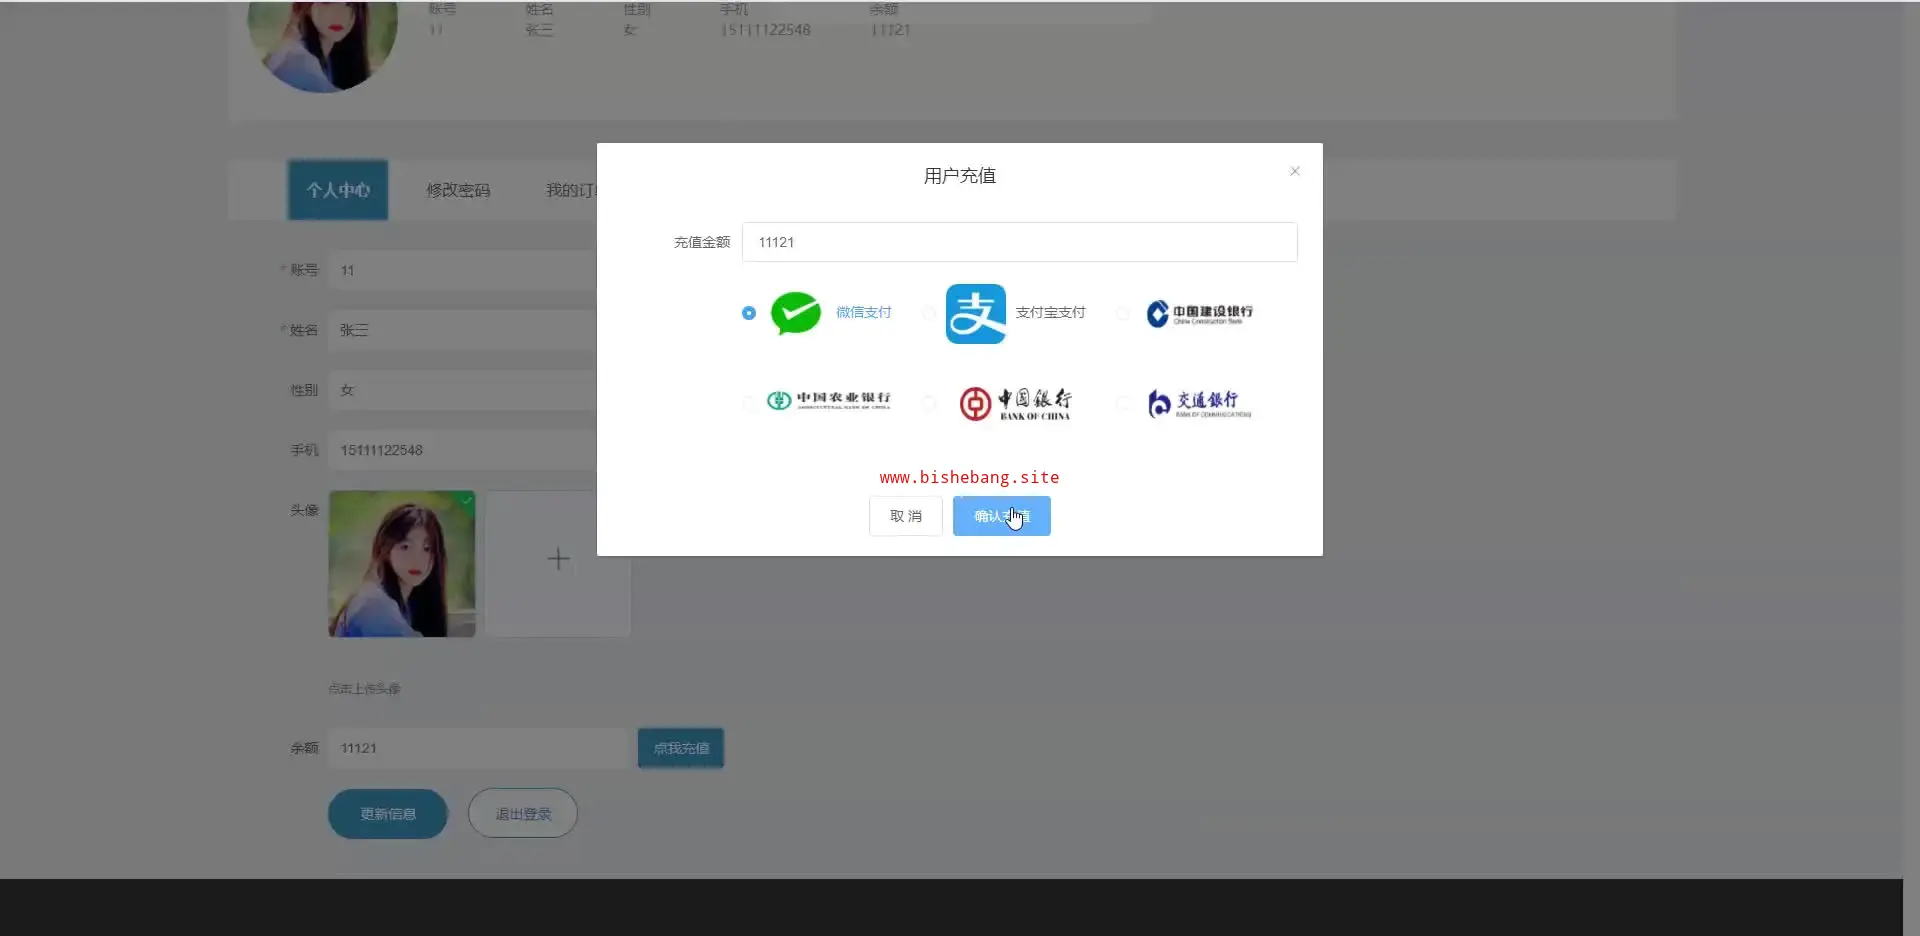The image size is (1920, 936).
Task: Select the WeChat Pay radio button
Action: tap(749, 313)
